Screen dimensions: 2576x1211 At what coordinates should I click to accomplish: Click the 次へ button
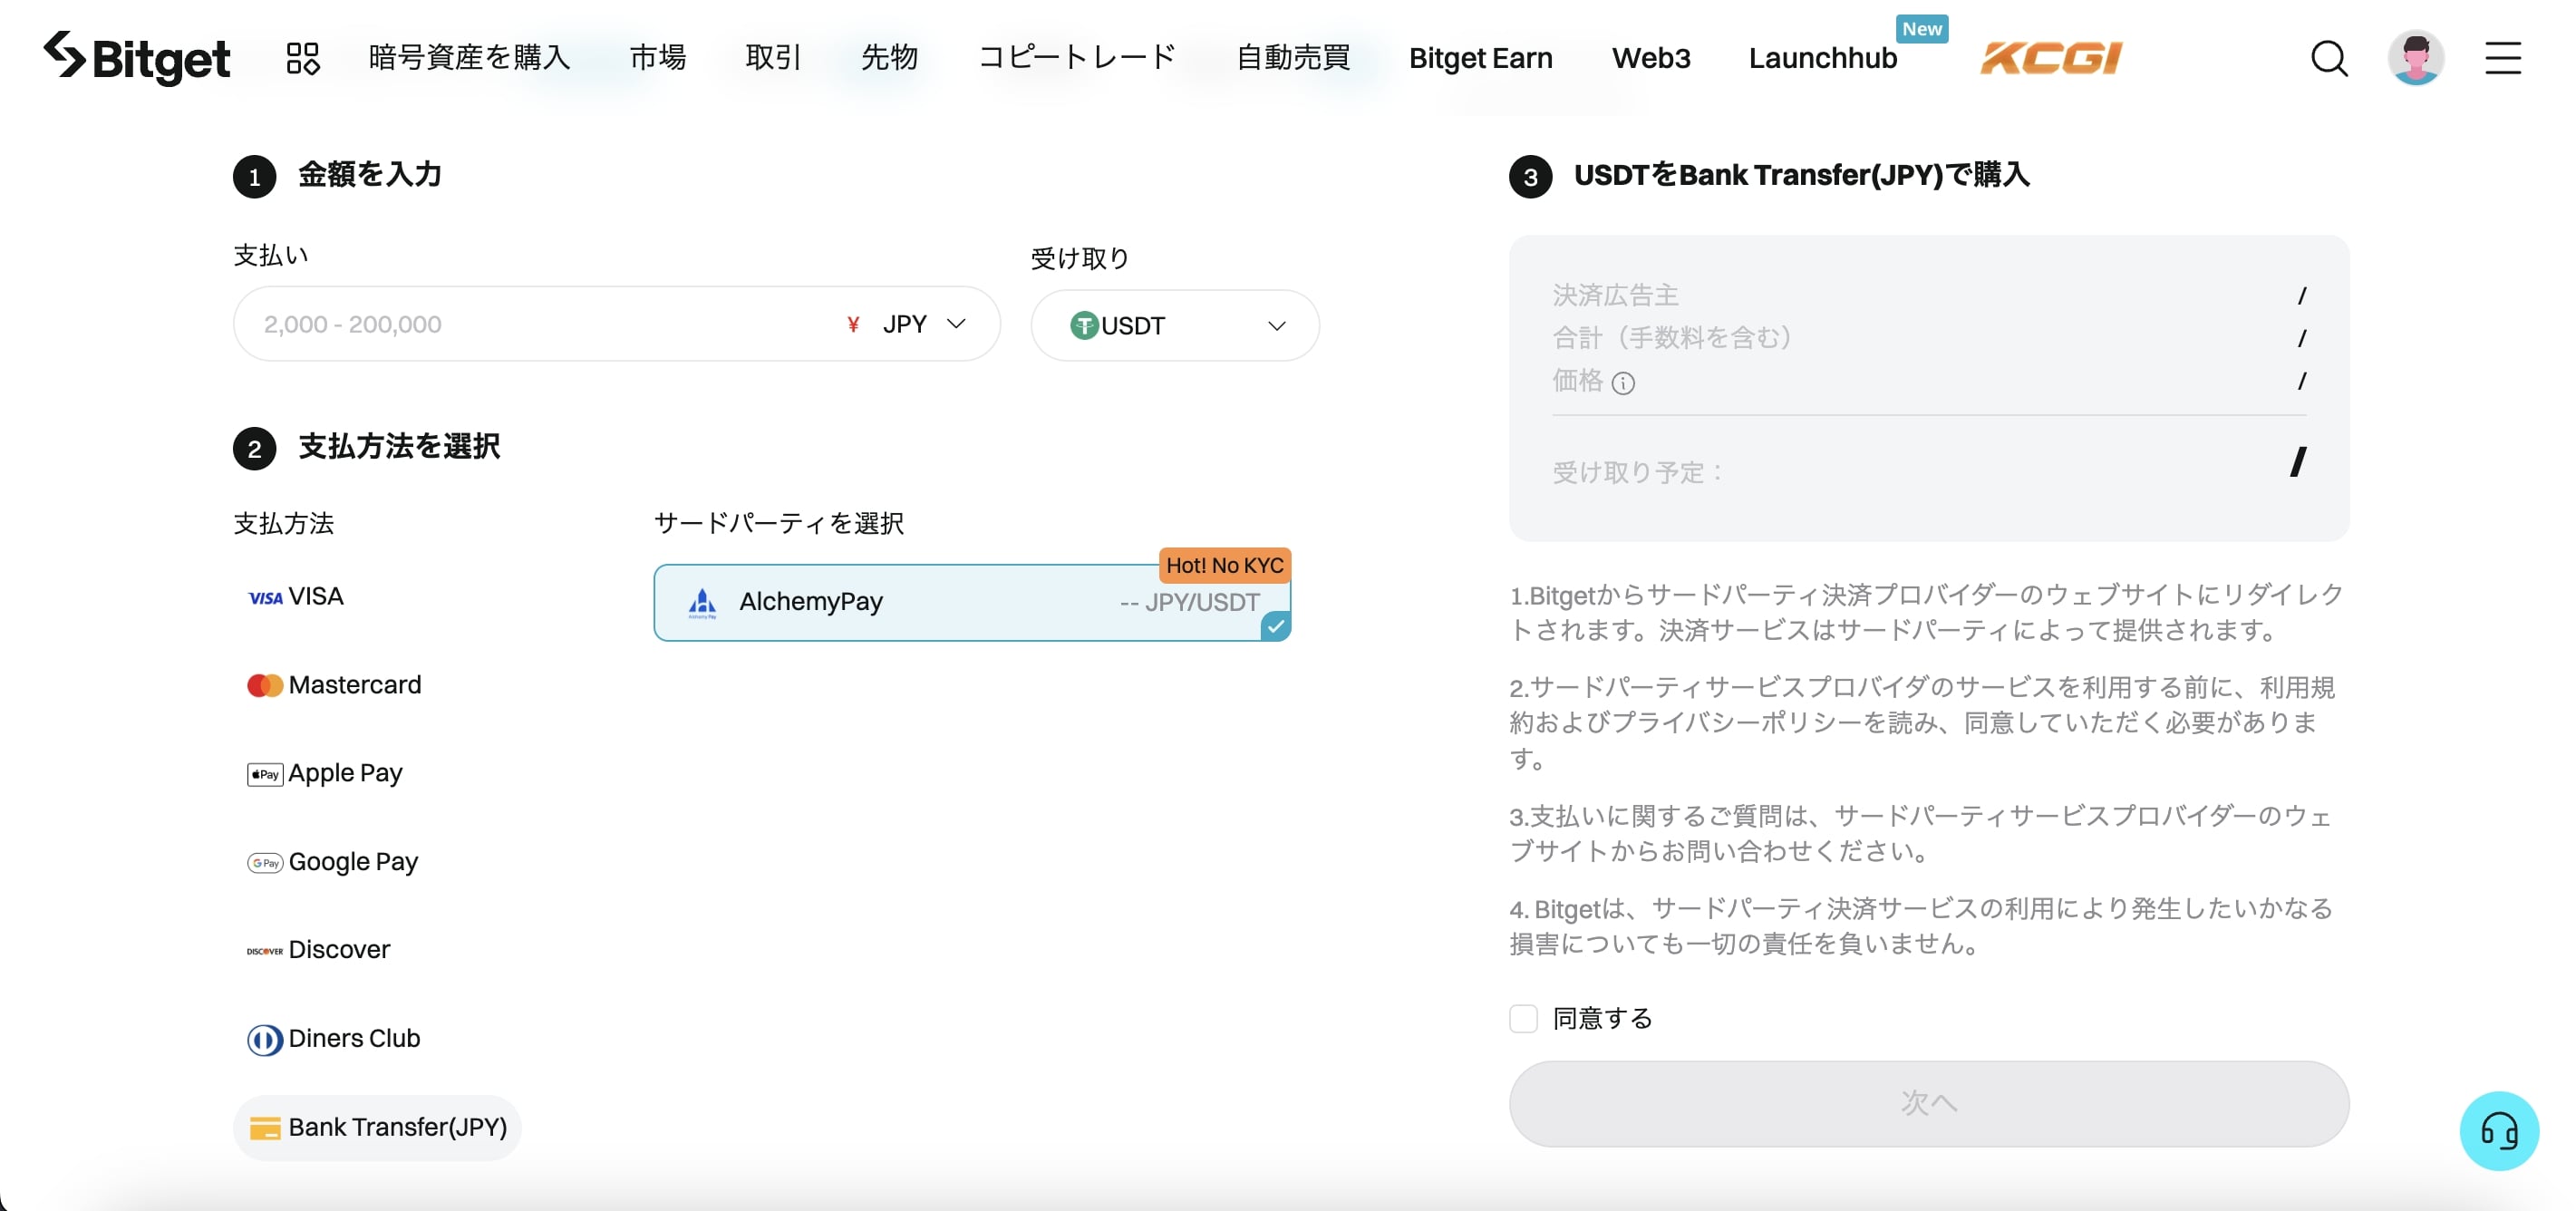coord(1928,1103)
